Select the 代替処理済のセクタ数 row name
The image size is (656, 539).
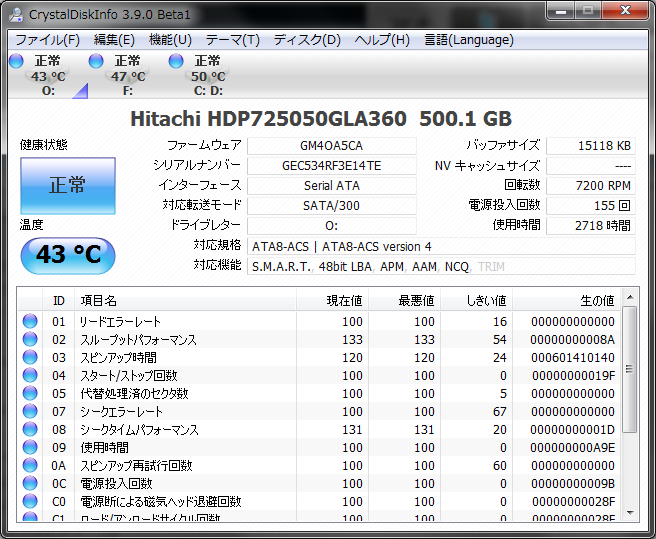tap(134, 393)
